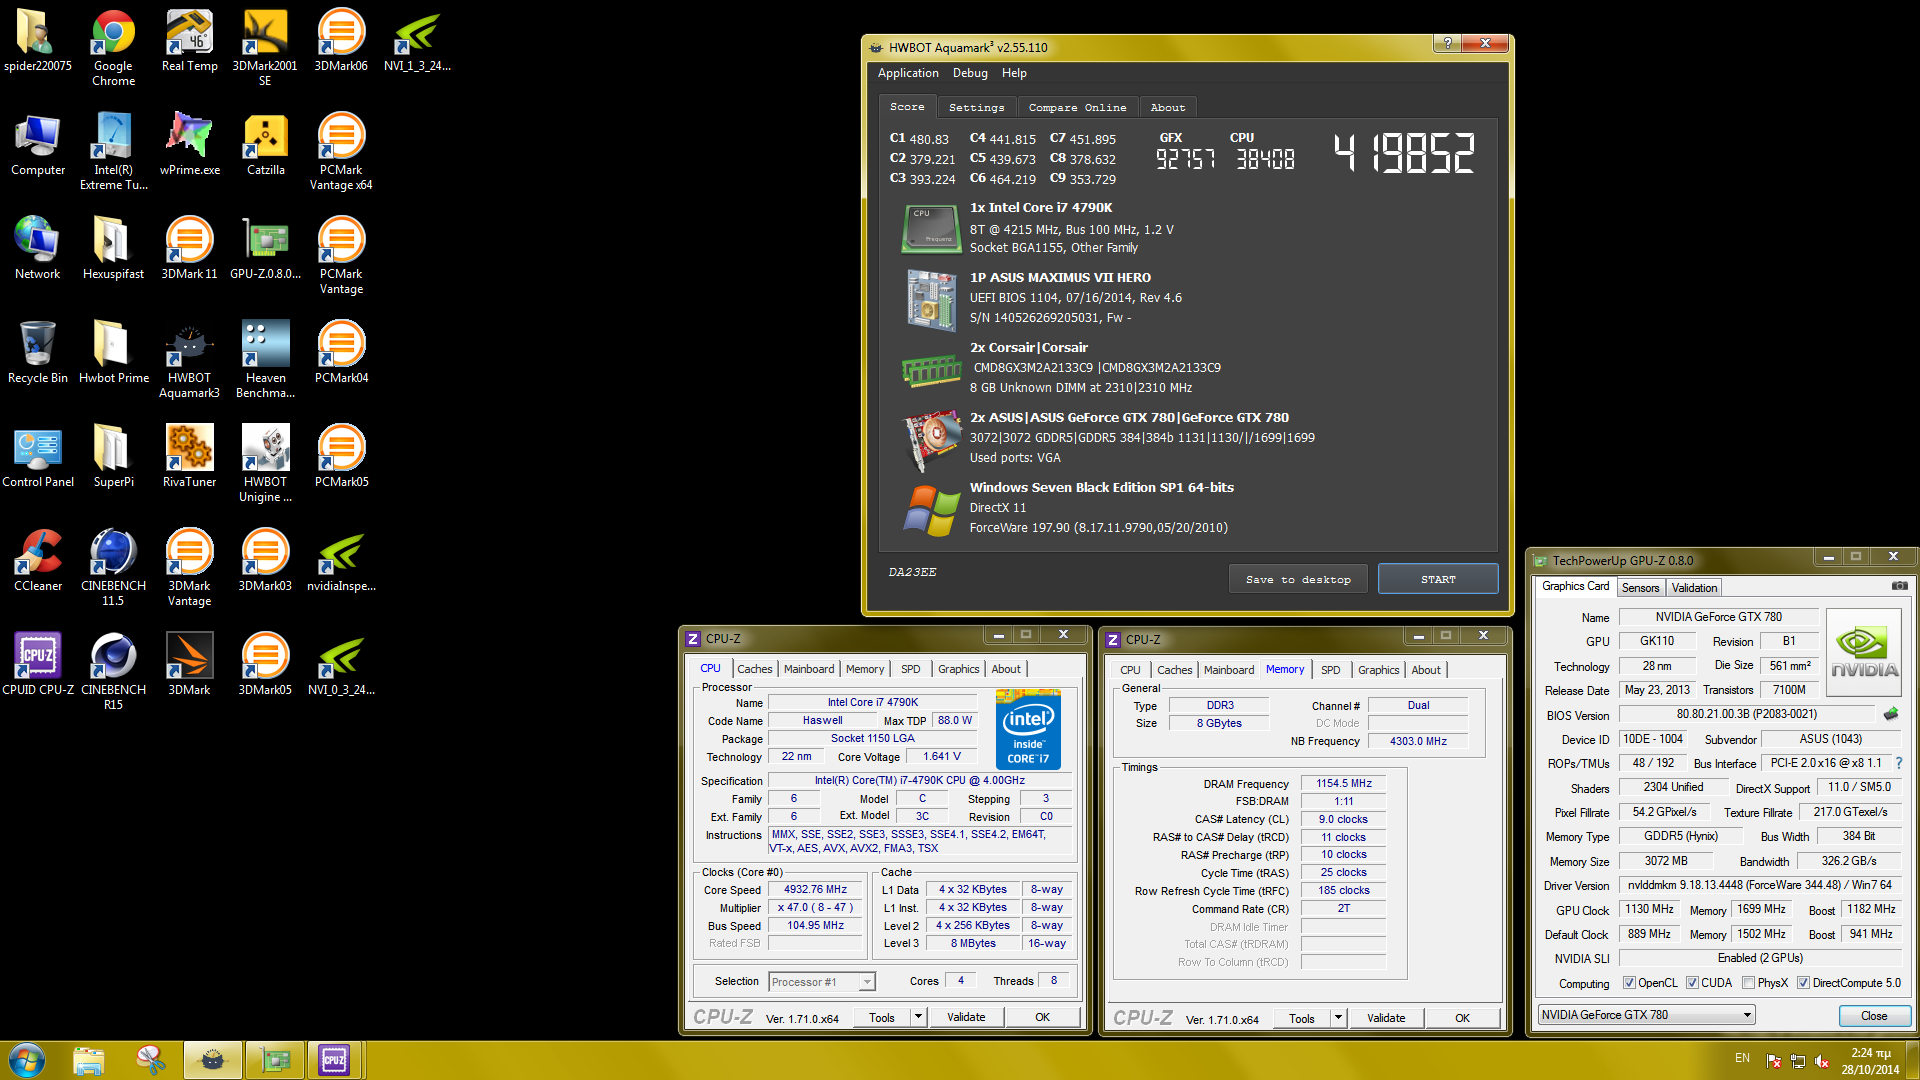Select Mainboard tab in left CPU-Z
This screenshot has height=1080, width=1920.
pos(809,669)
